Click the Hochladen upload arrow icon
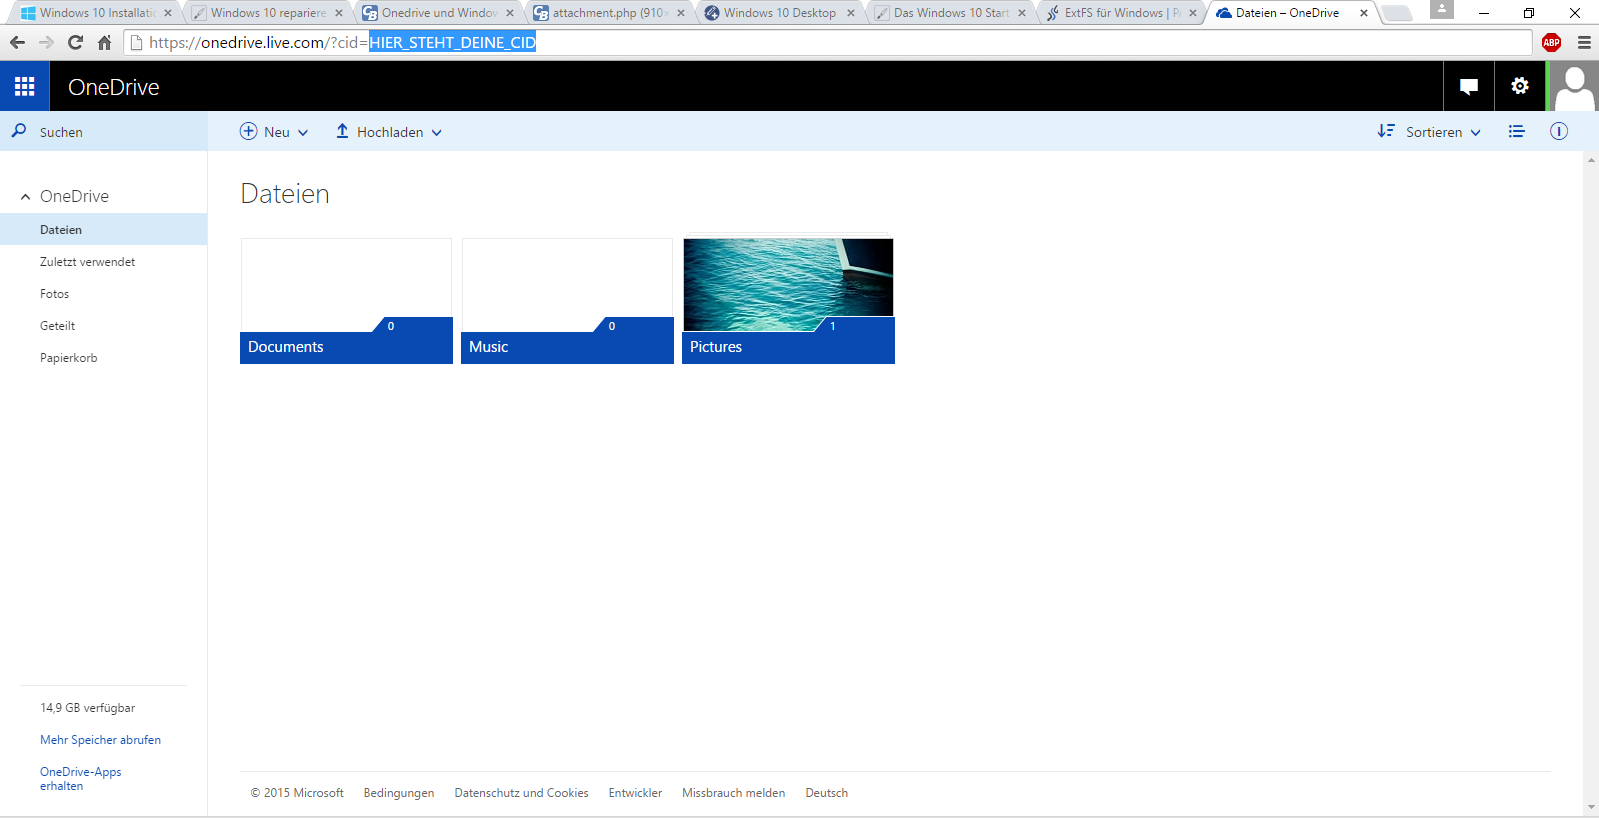 point(342,131)
